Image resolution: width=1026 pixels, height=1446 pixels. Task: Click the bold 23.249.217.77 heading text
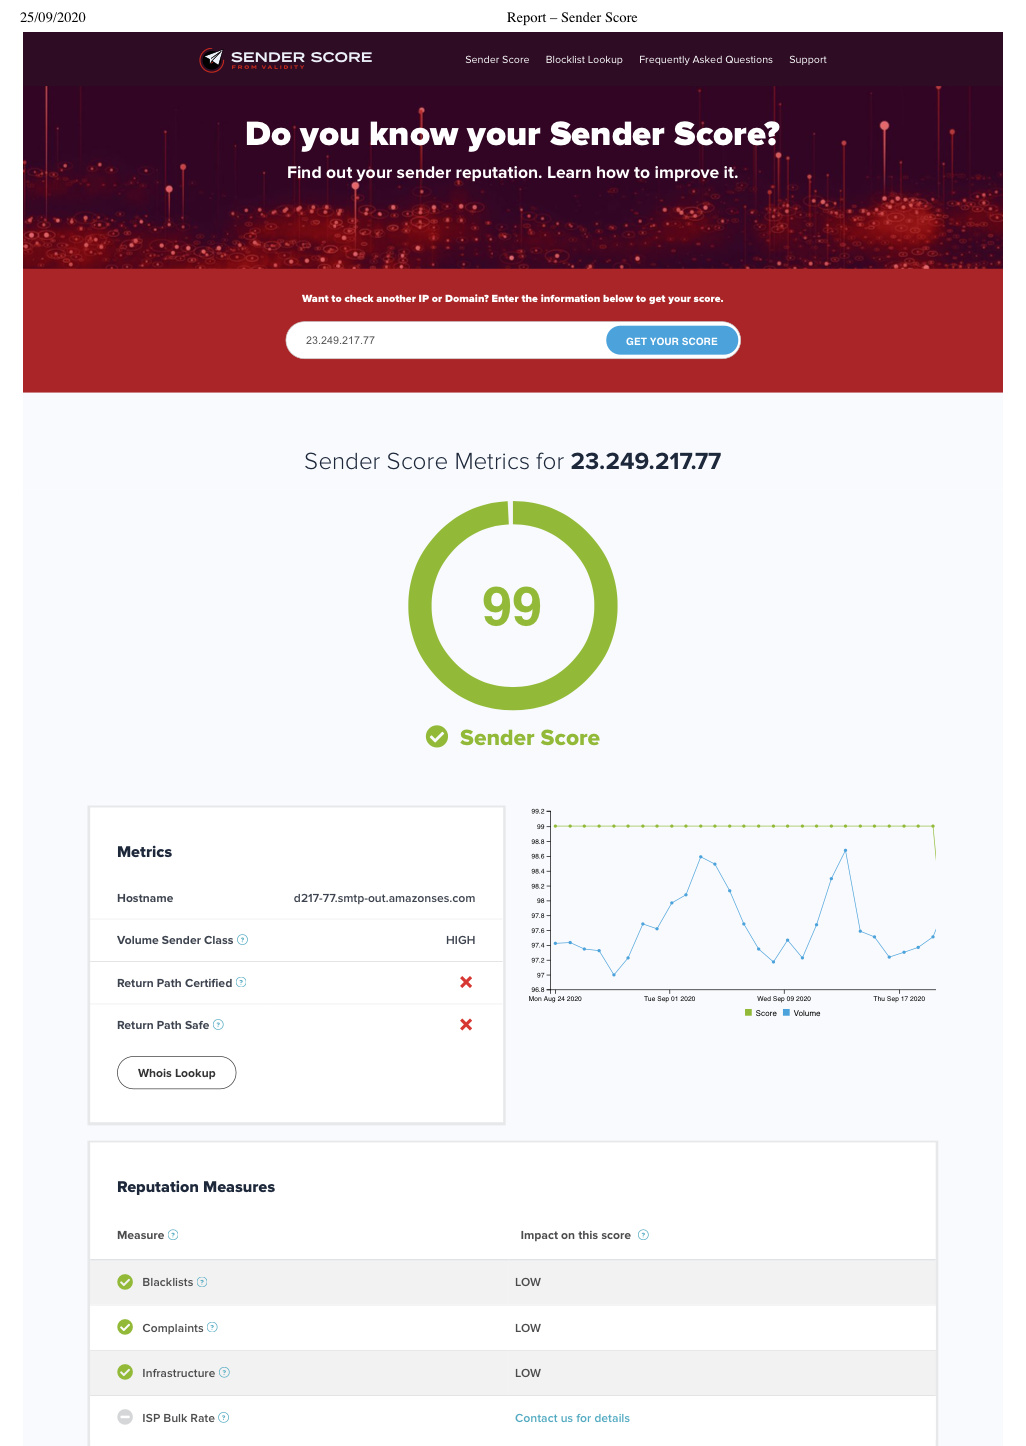point(646,461)
